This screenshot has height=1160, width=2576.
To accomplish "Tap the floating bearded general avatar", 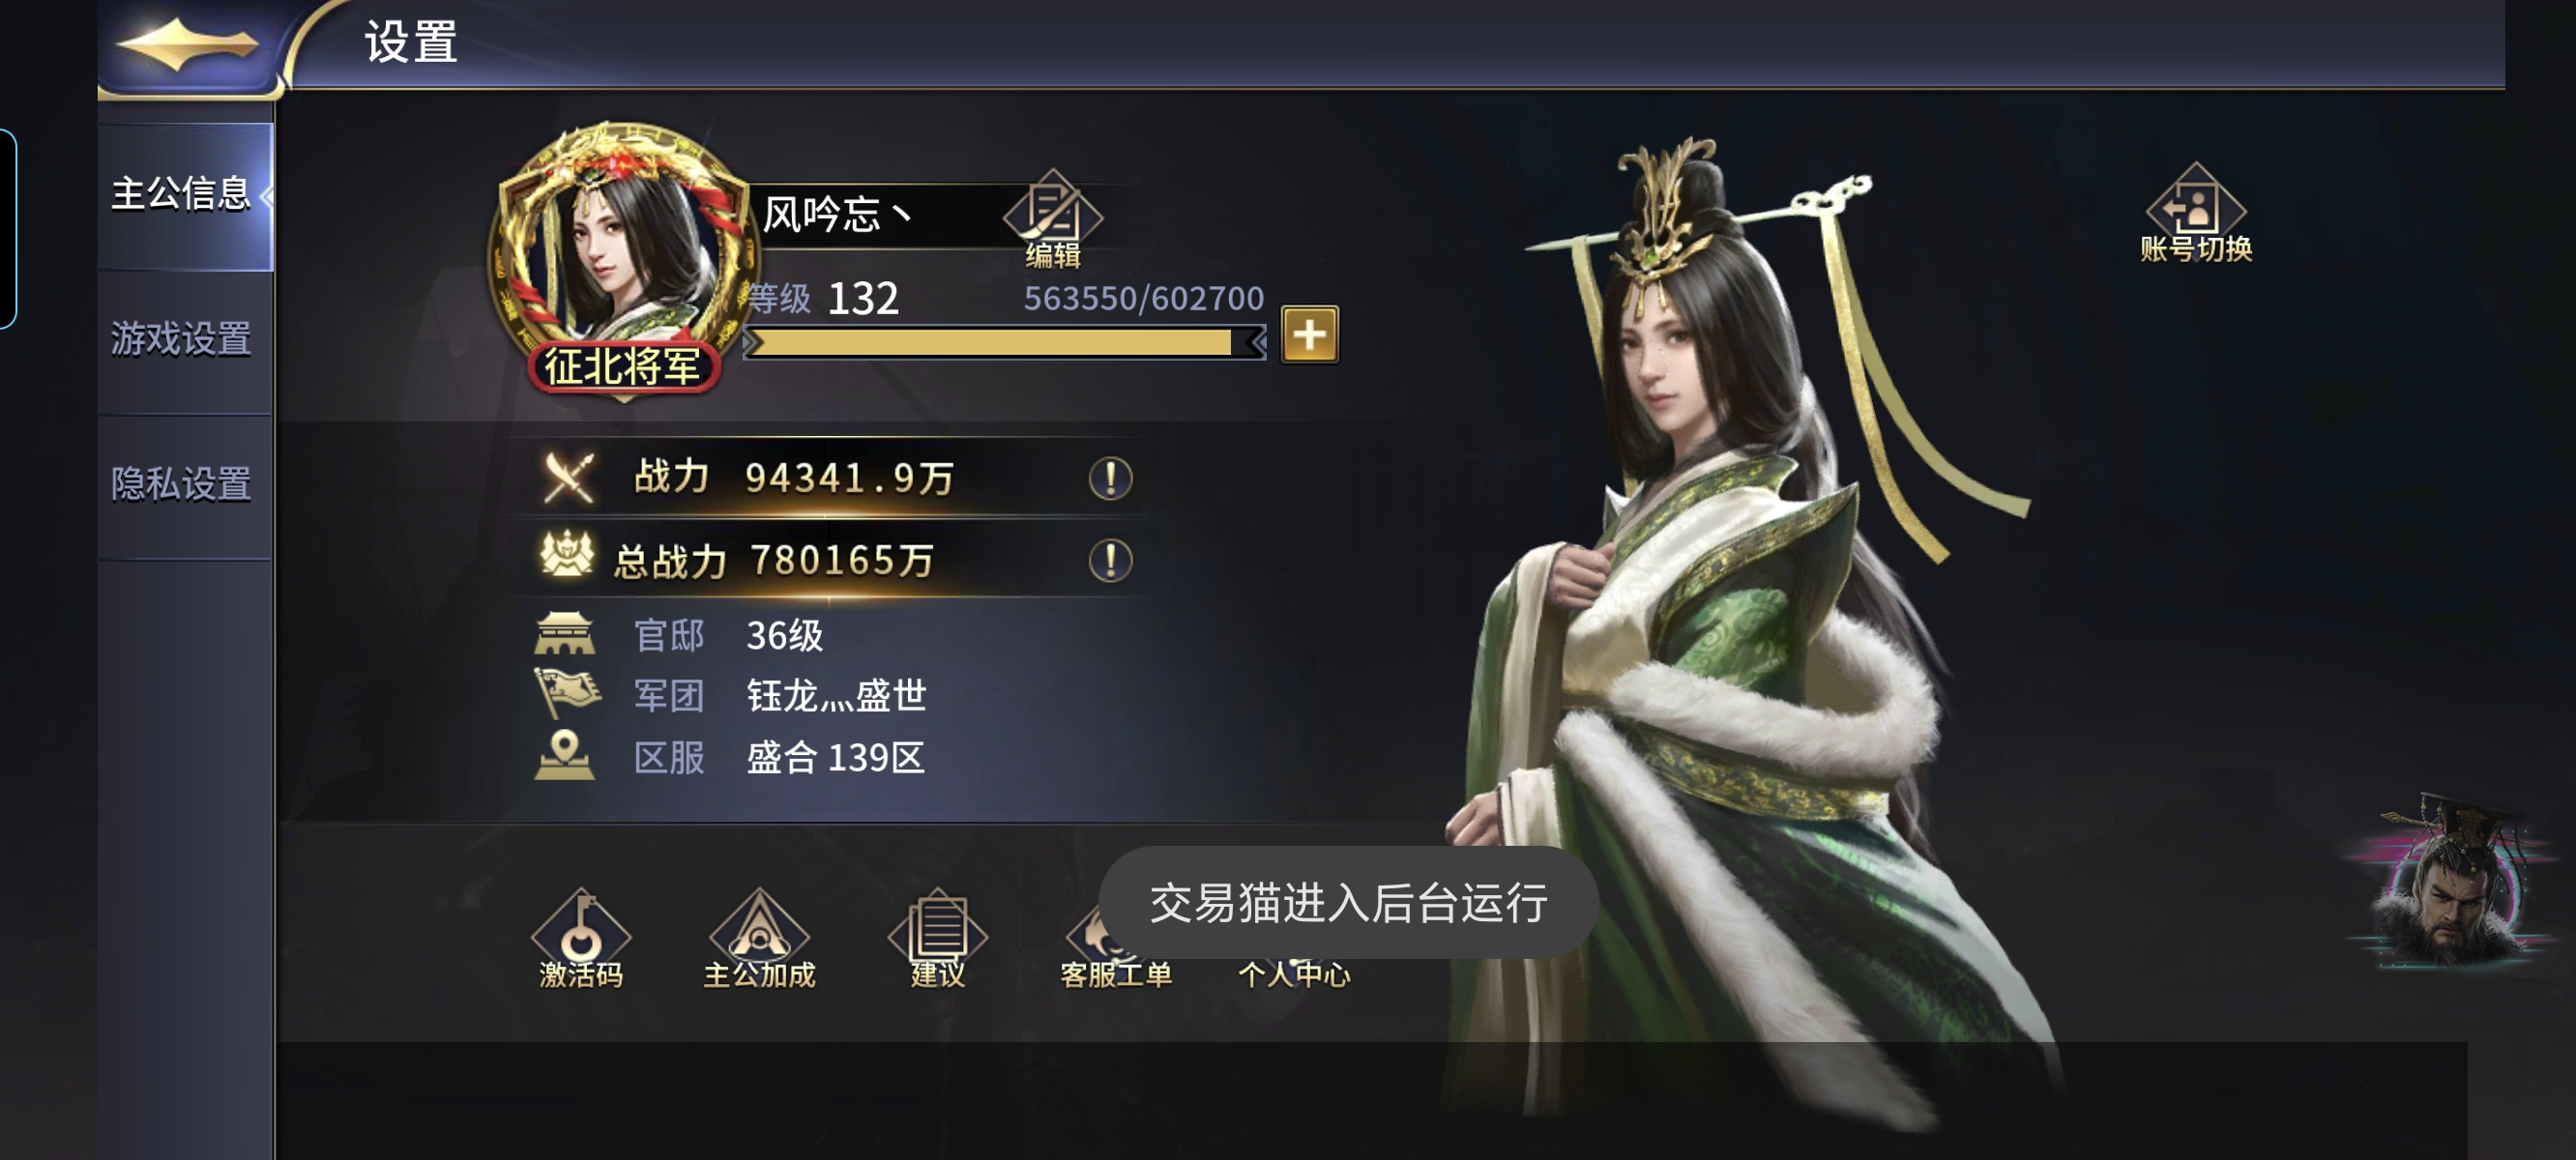I will tap(2451, 882).
